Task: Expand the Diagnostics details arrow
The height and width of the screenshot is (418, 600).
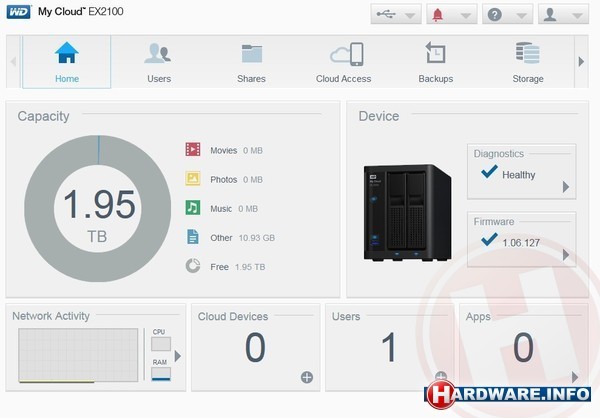Action: tap(566, 187)
